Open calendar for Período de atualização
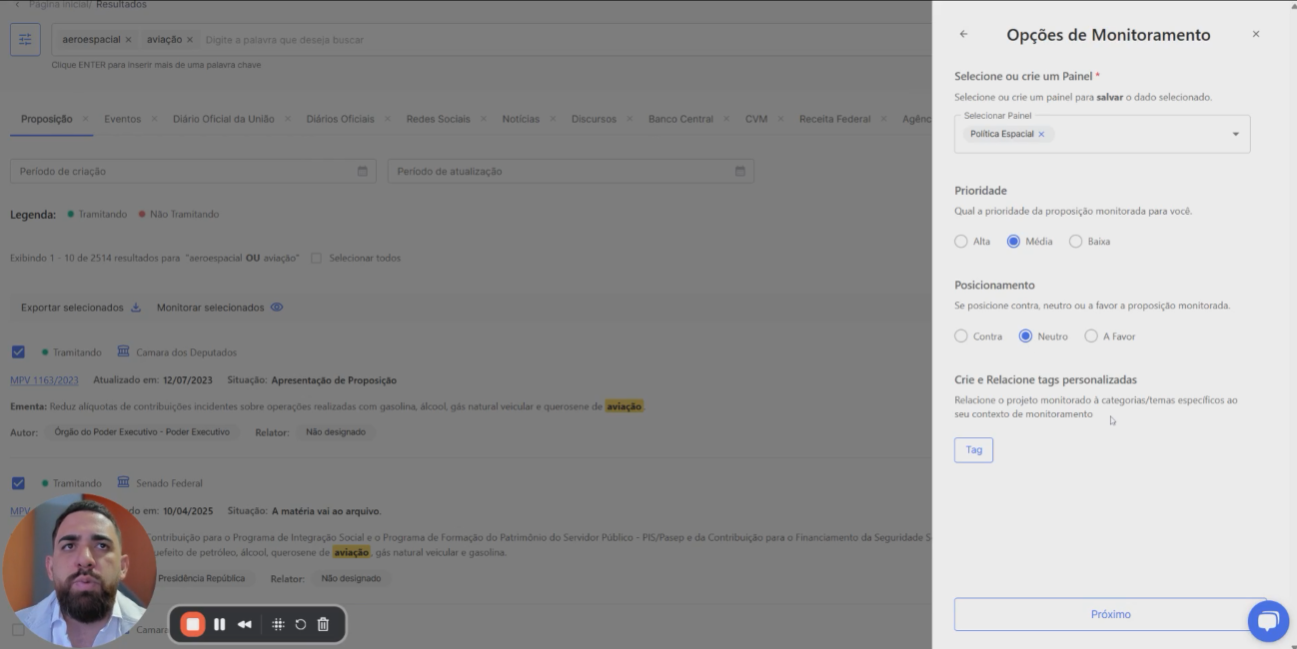The image size is (1297, 649). [740, 171]
